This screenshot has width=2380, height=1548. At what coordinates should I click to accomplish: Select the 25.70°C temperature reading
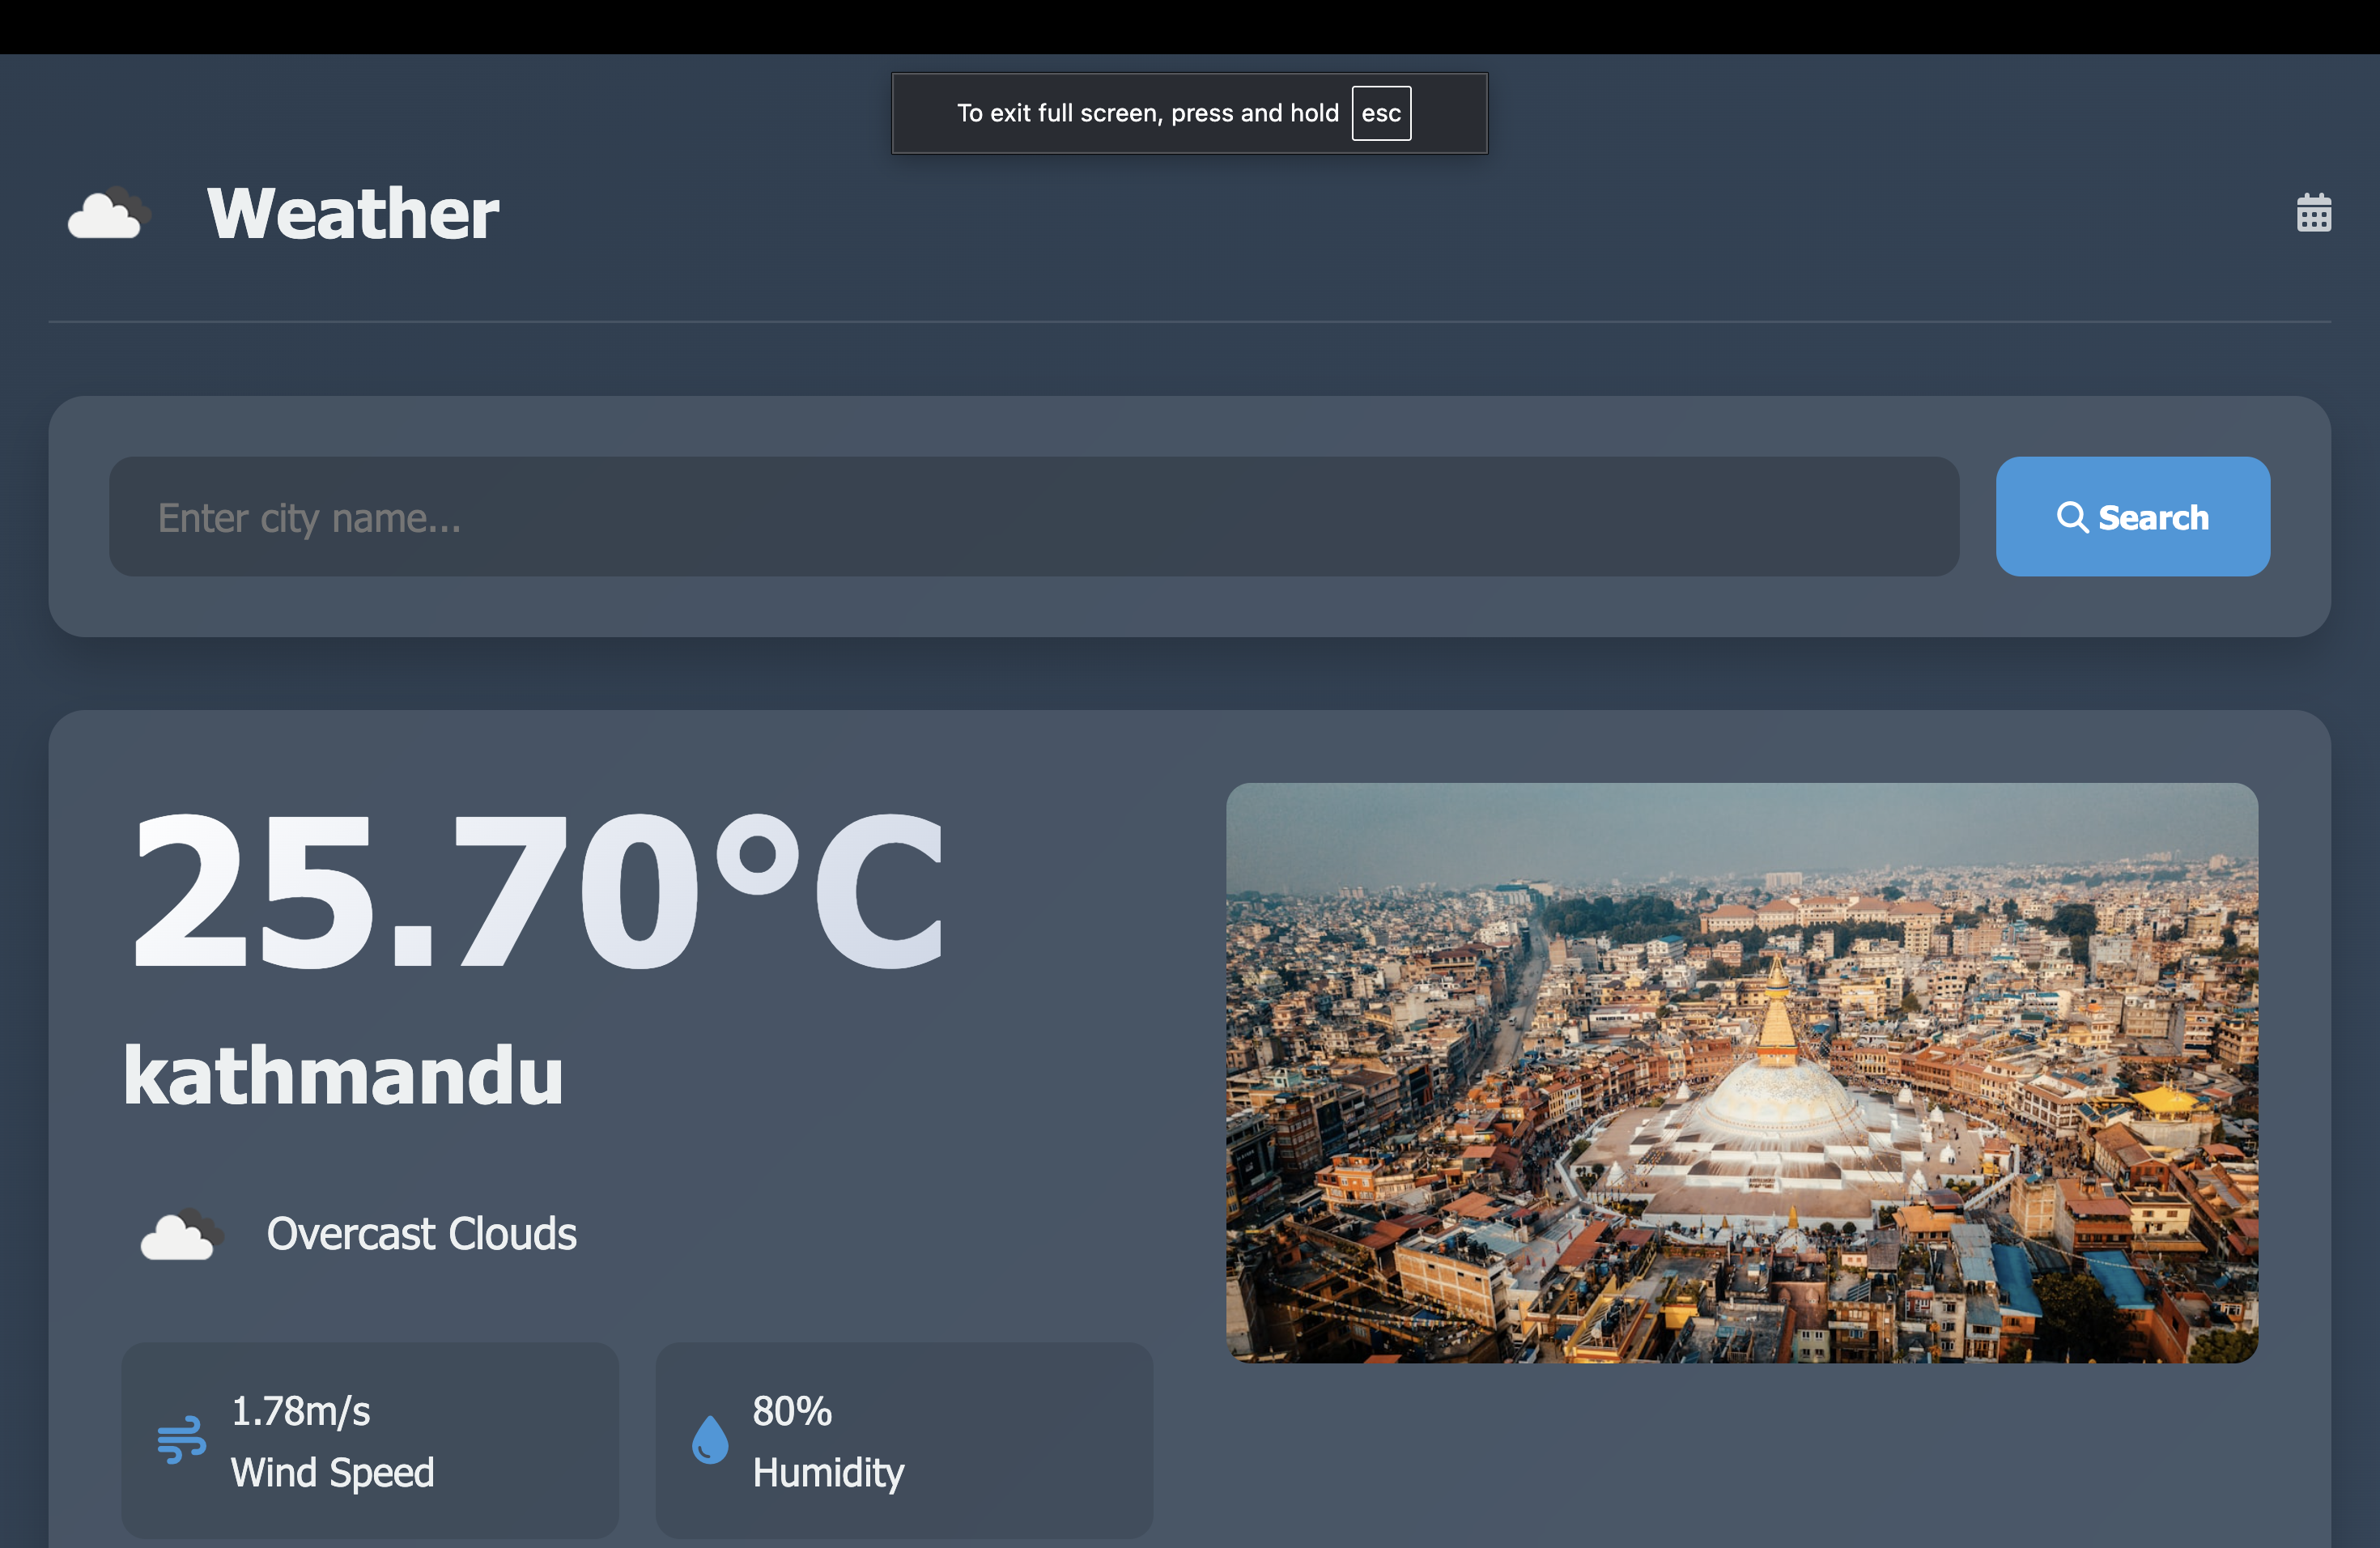538,890
